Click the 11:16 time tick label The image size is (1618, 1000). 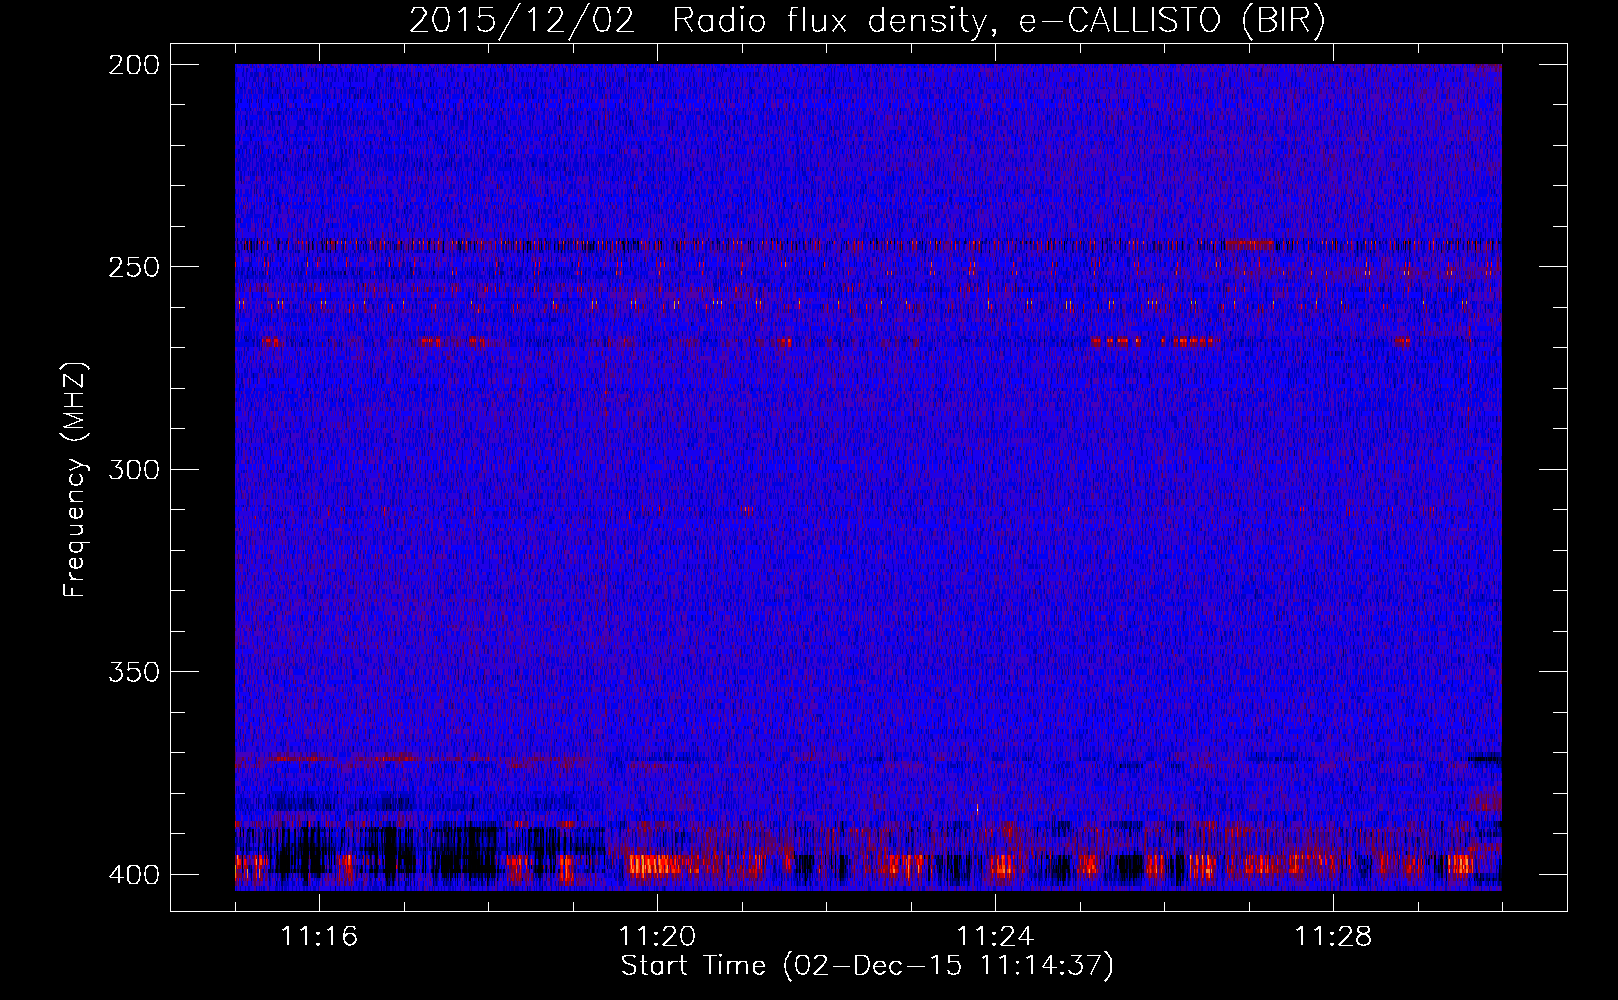[x=319, y=937]
